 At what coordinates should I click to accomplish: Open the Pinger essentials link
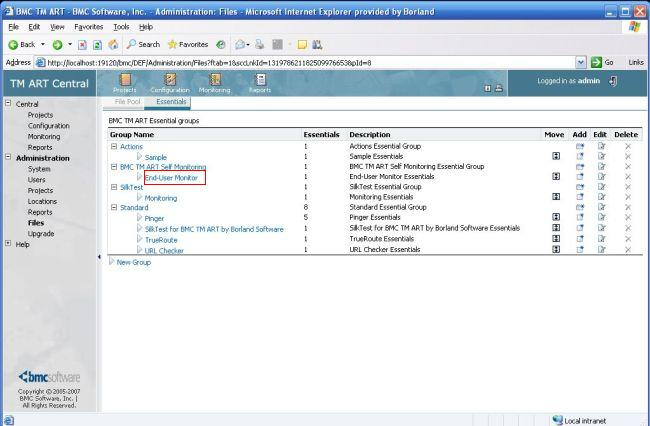click(154, 218)
